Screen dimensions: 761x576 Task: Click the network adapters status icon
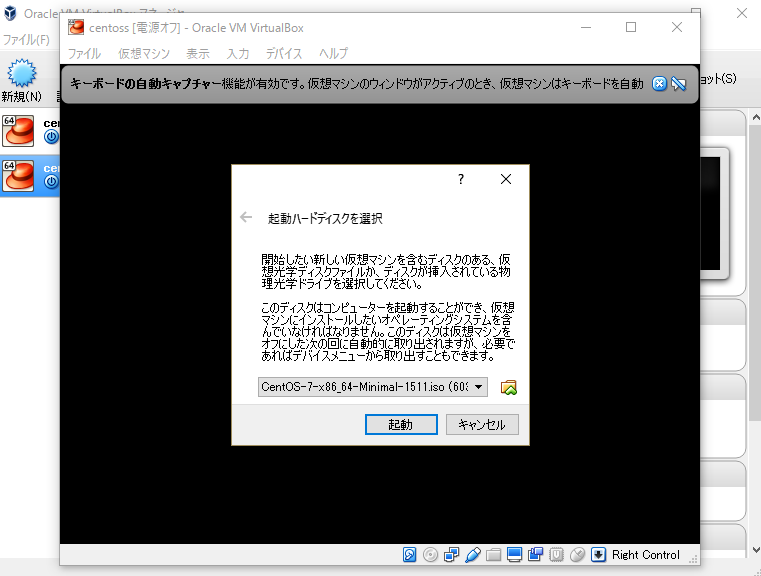(451, 554)
